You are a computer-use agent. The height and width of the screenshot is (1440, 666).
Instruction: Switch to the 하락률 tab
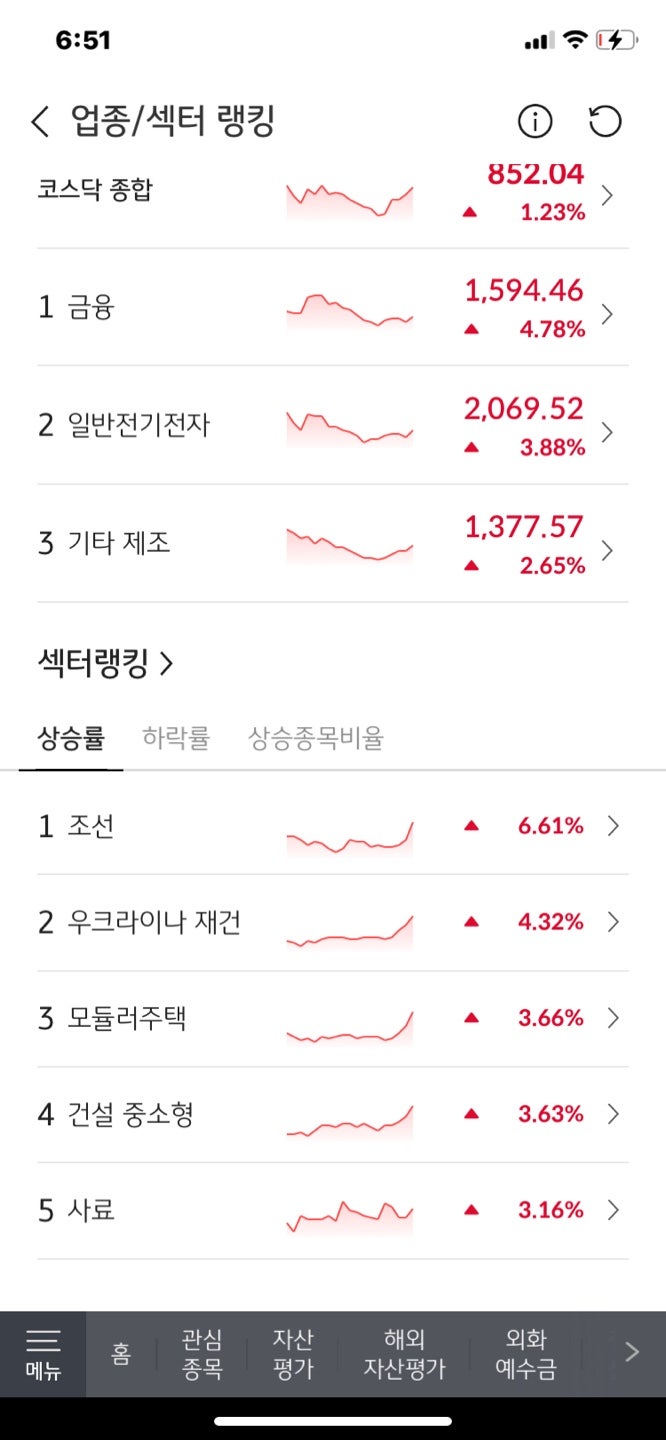[x=176, y=738]
